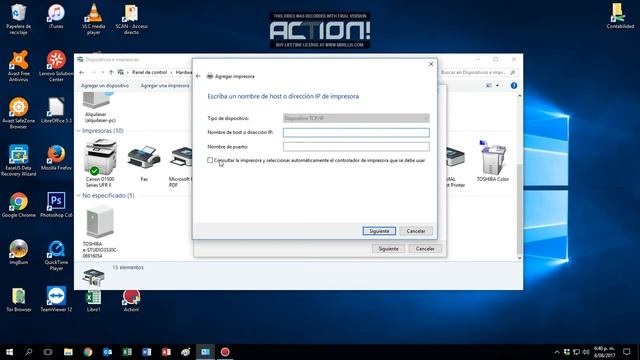
Task: Open Word from the taskbar
Action: click(x=147, y=352)
